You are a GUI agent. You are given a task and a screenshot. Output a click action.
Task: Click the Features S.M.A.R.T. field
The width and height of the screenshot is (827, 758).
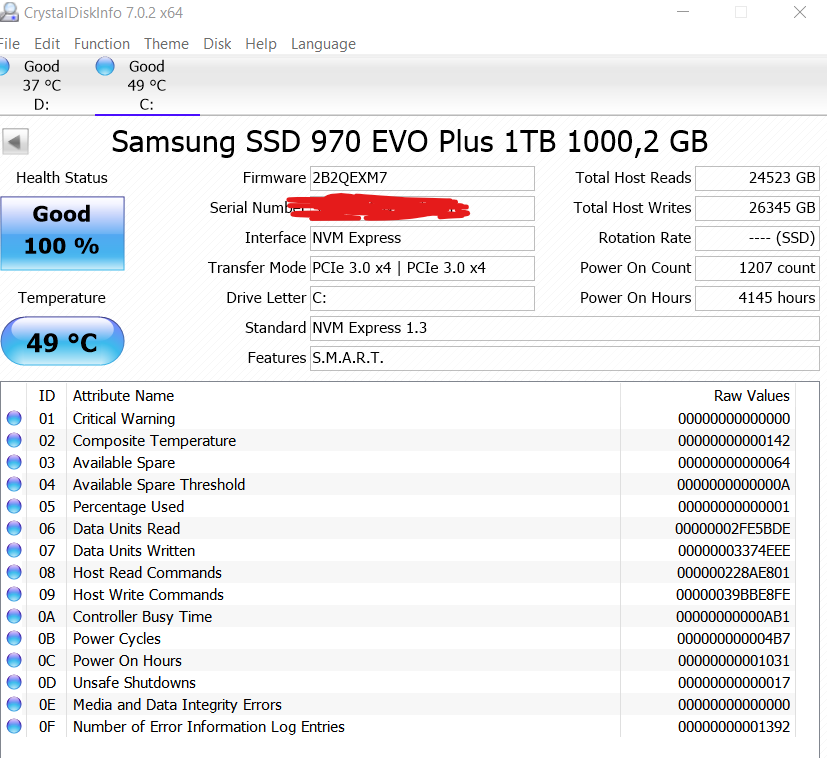click(564, 358)
